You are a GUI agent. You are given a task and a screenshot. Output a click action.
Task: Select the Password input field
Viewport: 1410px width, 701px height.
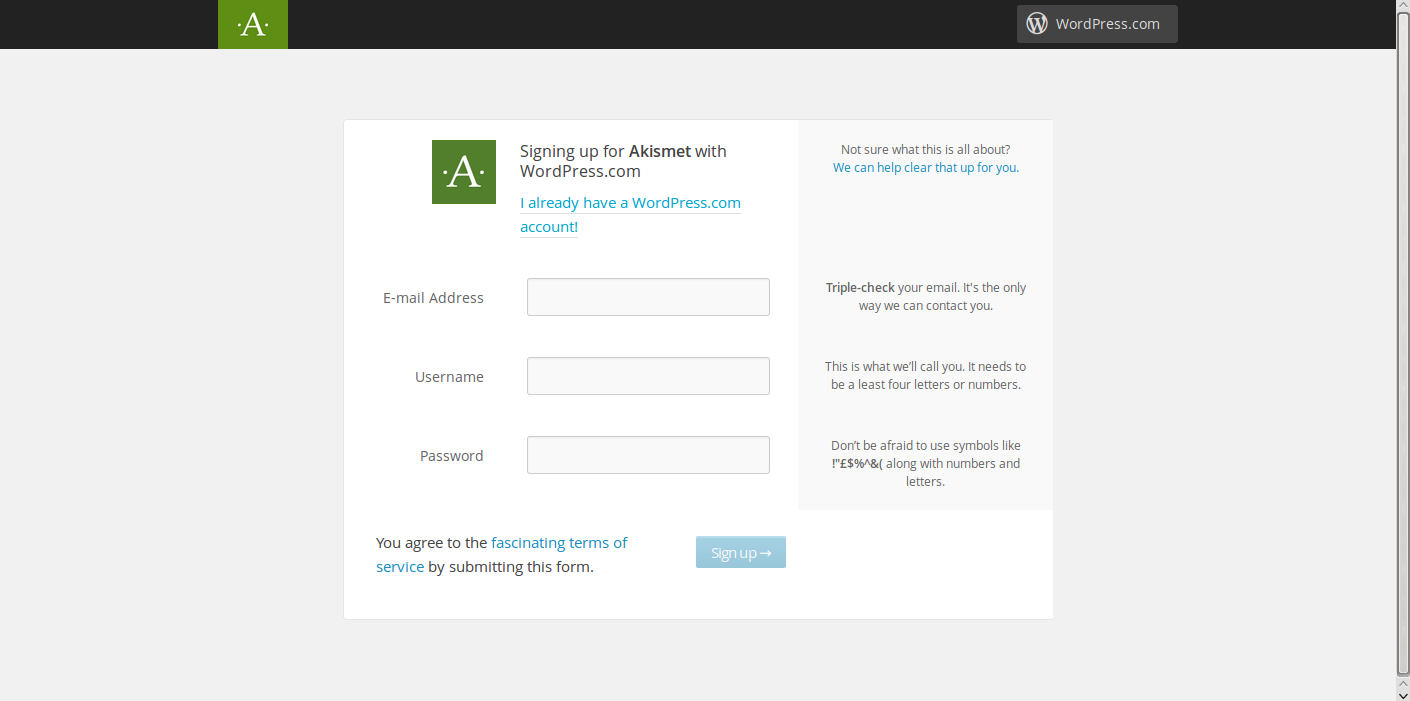[648, 455]
